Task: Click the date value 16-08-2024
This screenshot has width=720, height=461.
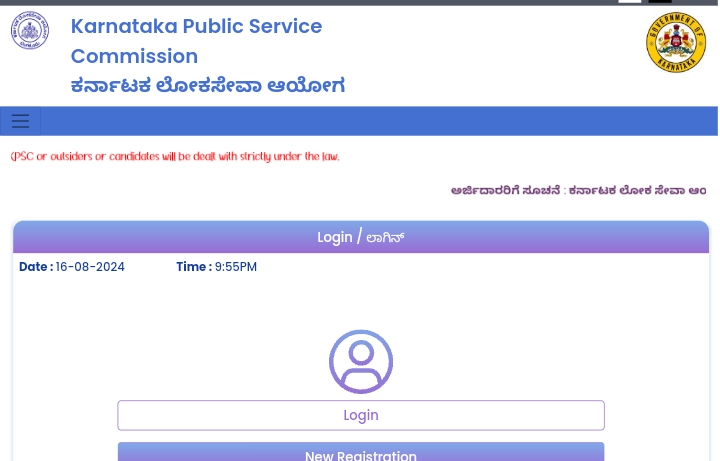Action: pyautogui.click(x=90, y=267)
